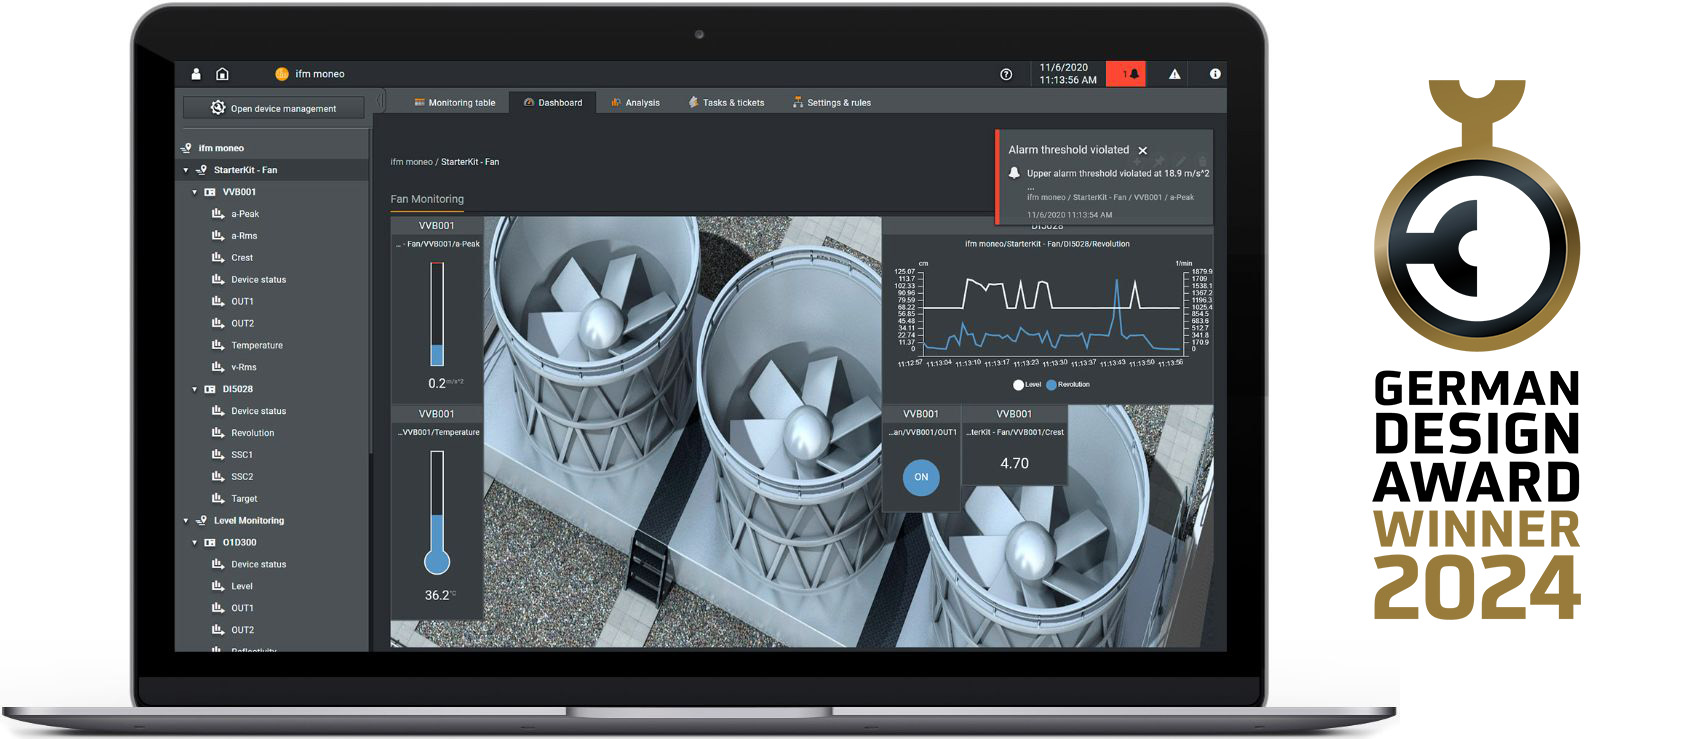Collapse the O1D300 tree node
The image size is (1686, 739).
click(195, 543)
